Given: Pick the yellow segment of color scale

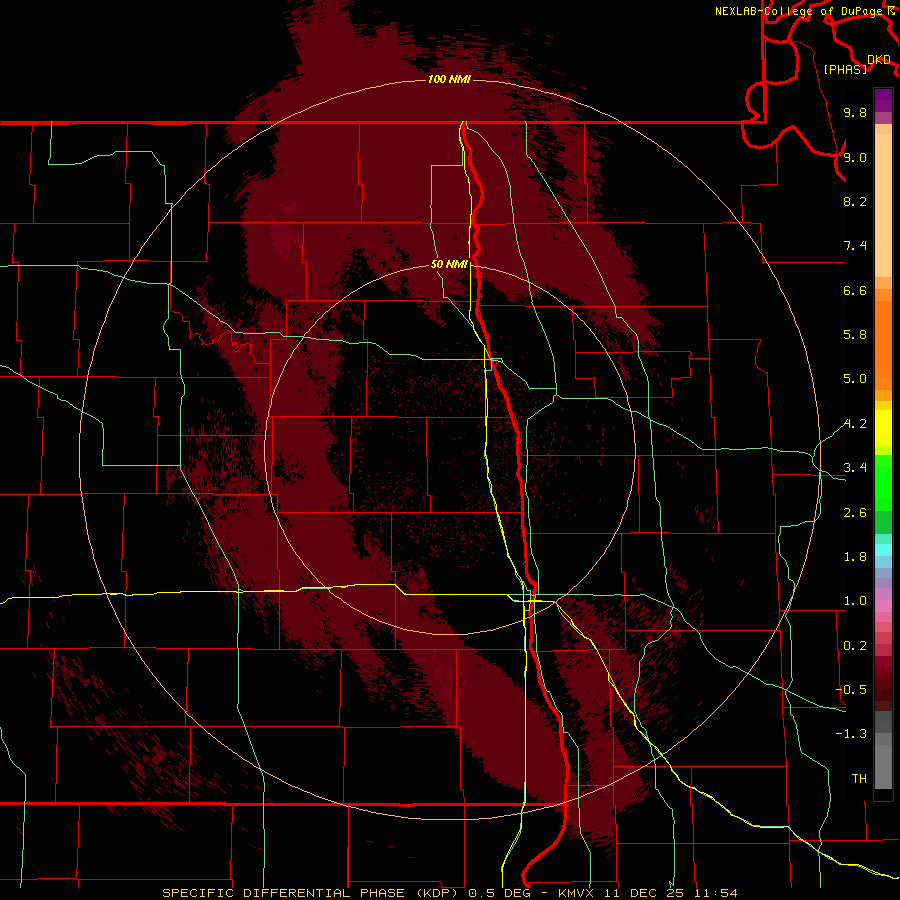Looking at the screenshot, I should click(883, 428).
